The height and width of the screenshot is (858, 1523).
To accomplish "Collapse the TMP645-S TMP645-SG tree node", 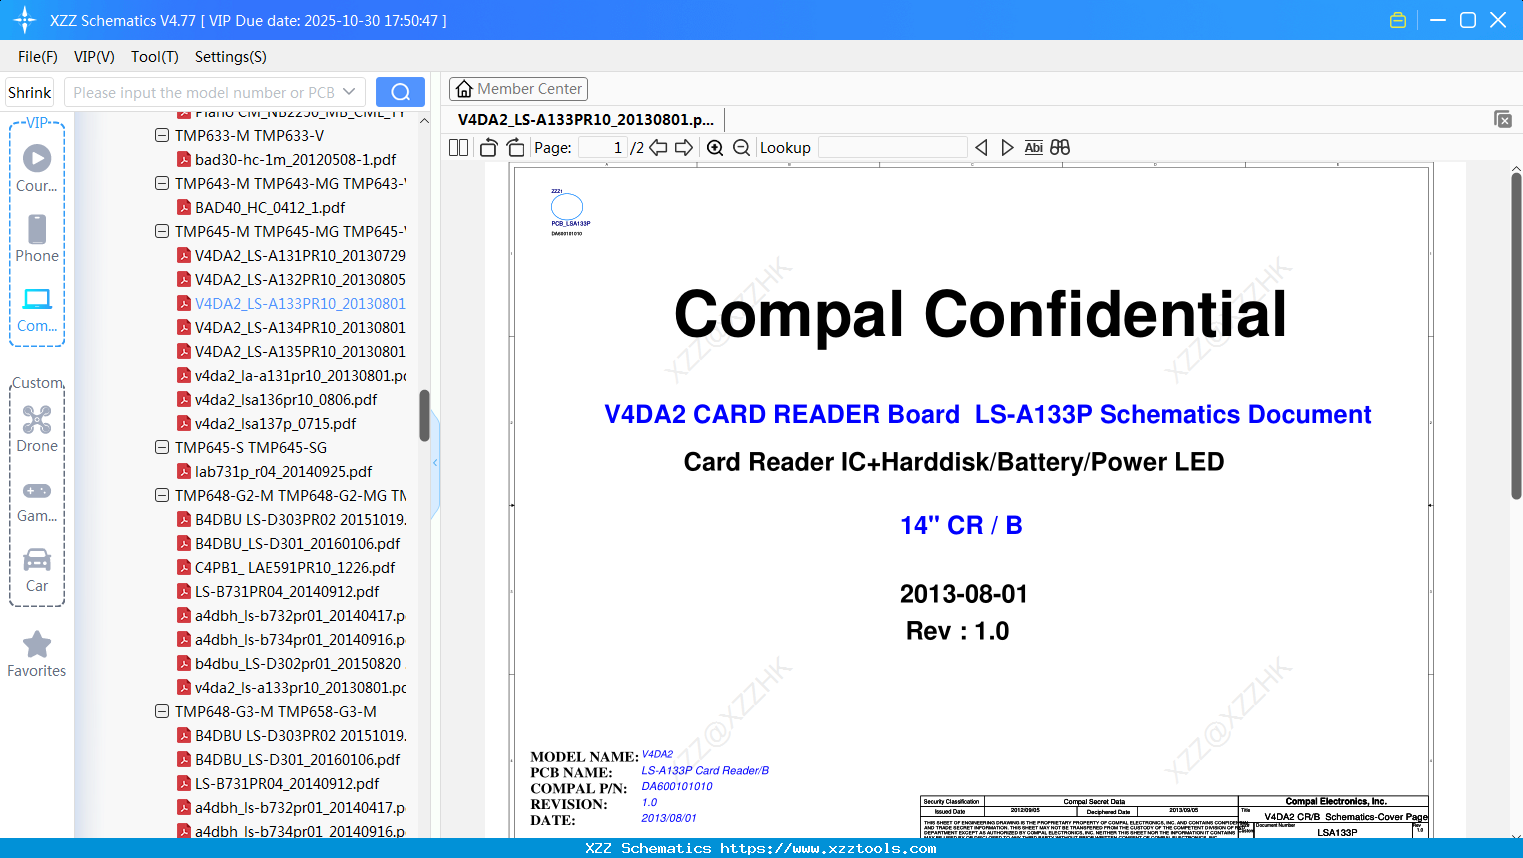I will [162, 447].
